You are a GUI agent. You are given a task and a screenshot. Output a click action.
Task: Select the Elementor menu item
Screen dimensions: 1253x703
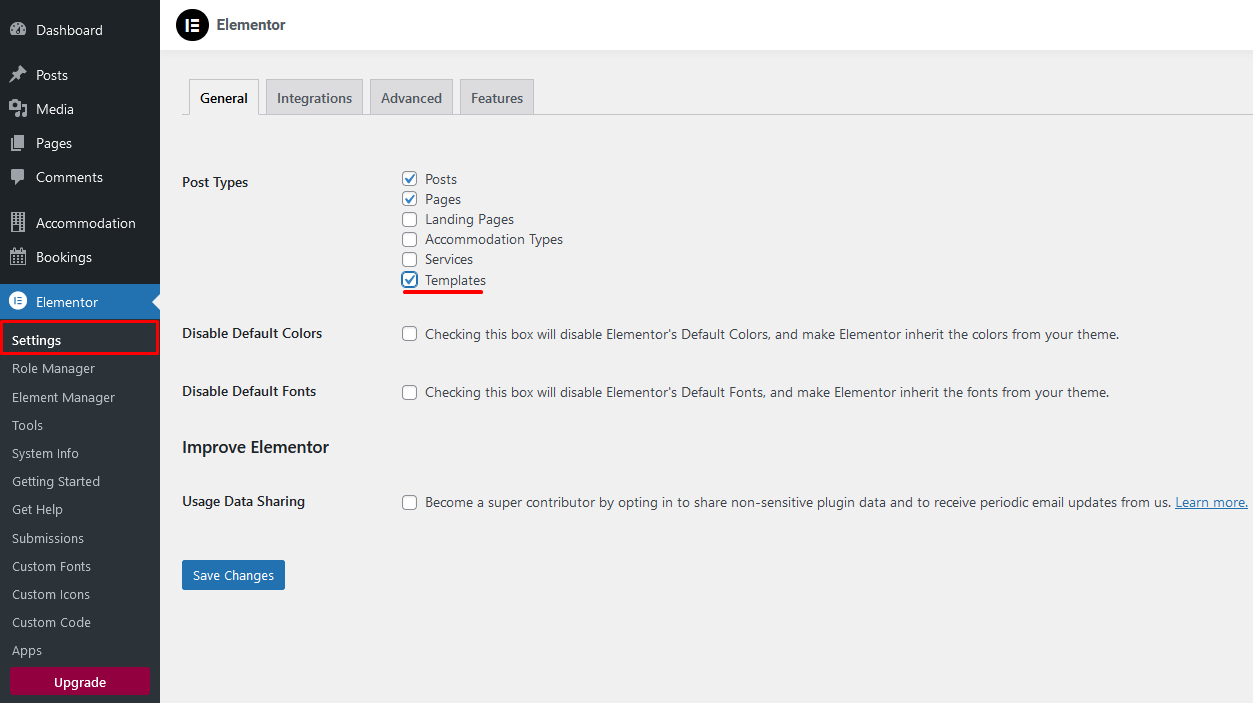[x=80, y=302]
